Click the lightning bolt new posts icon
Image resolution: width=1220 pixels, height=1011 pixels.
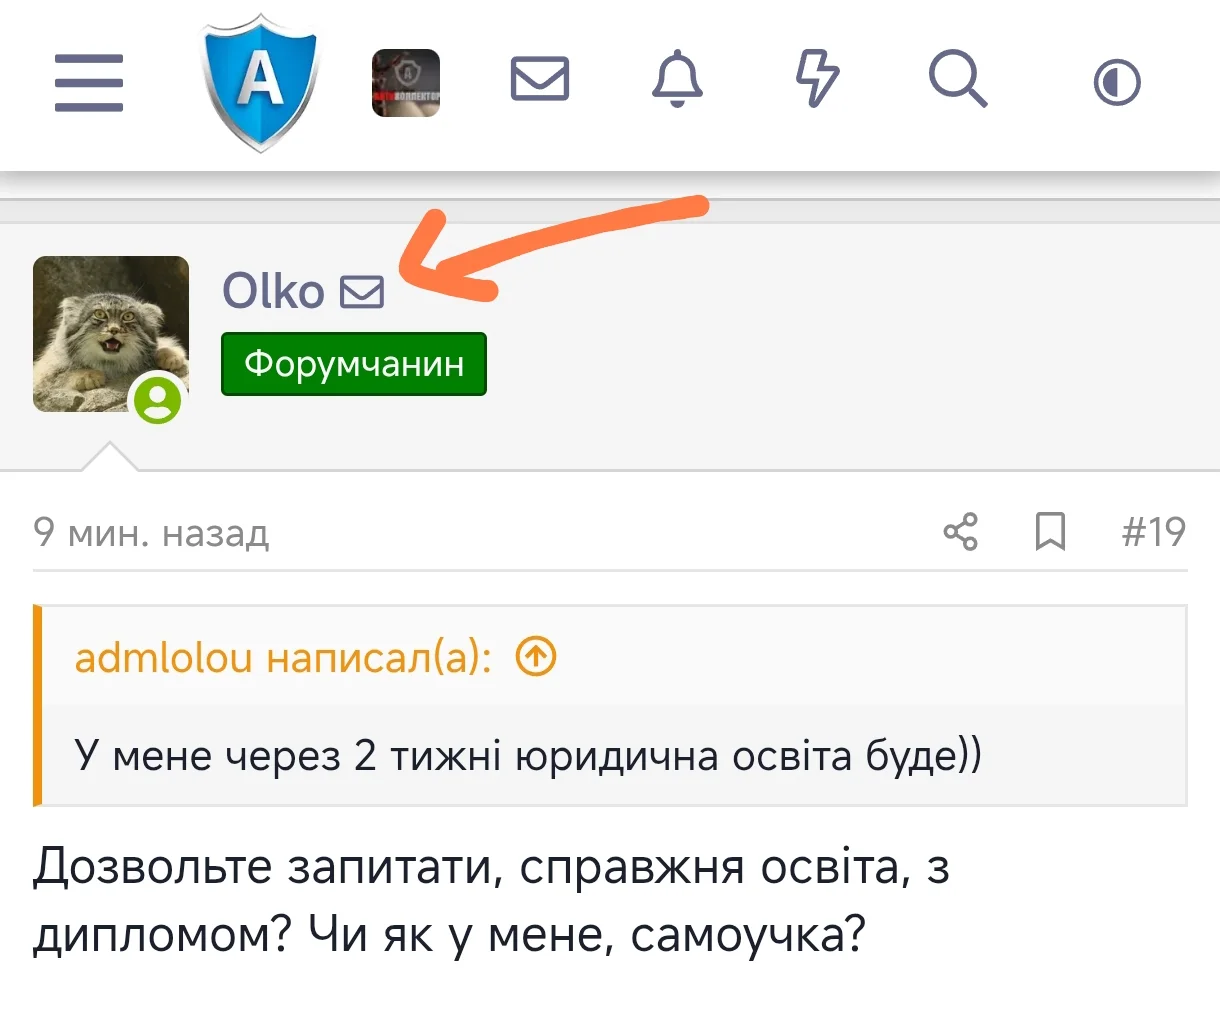pos(818,80)
